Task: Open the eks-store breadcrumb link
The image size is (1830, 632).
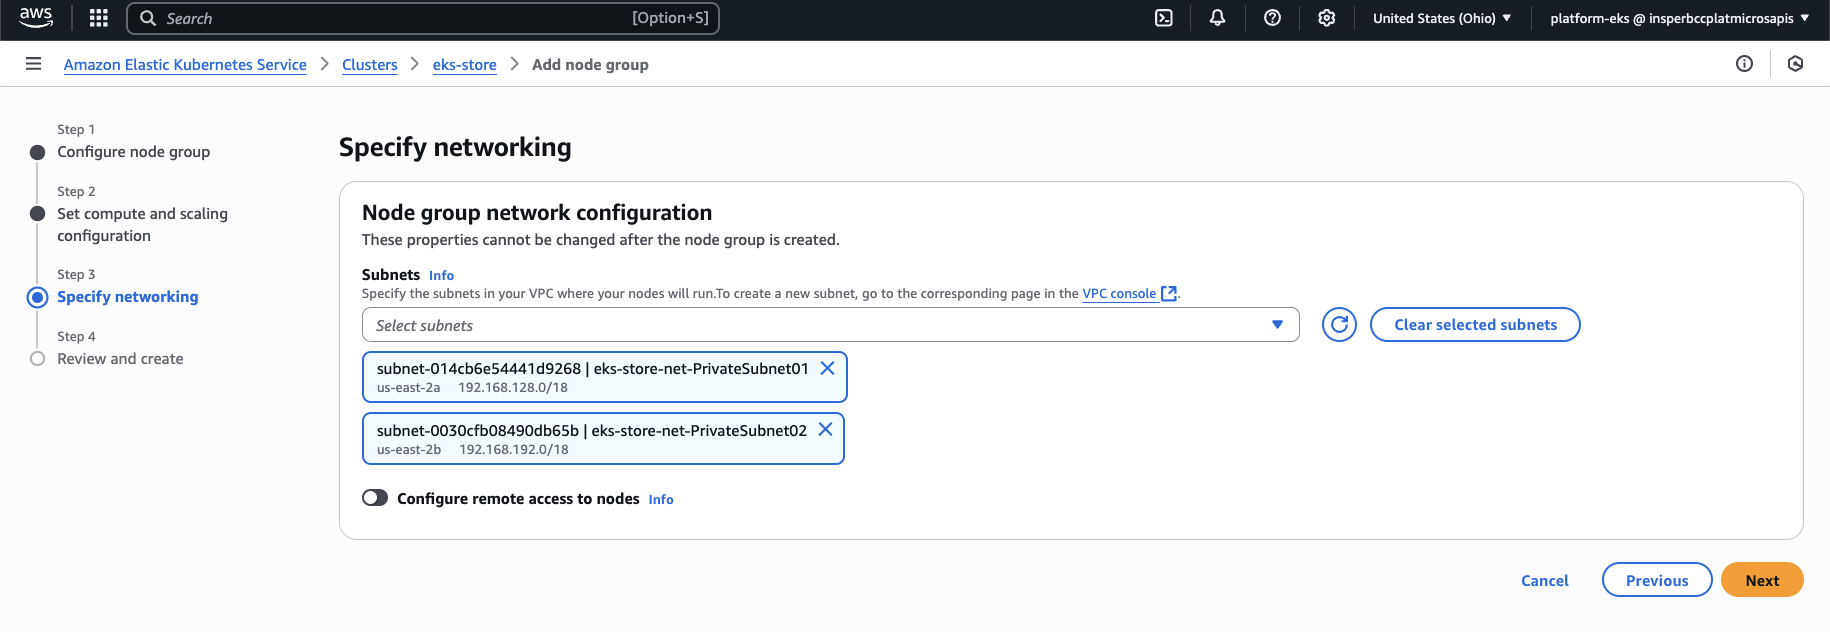Action: (464, 65)
